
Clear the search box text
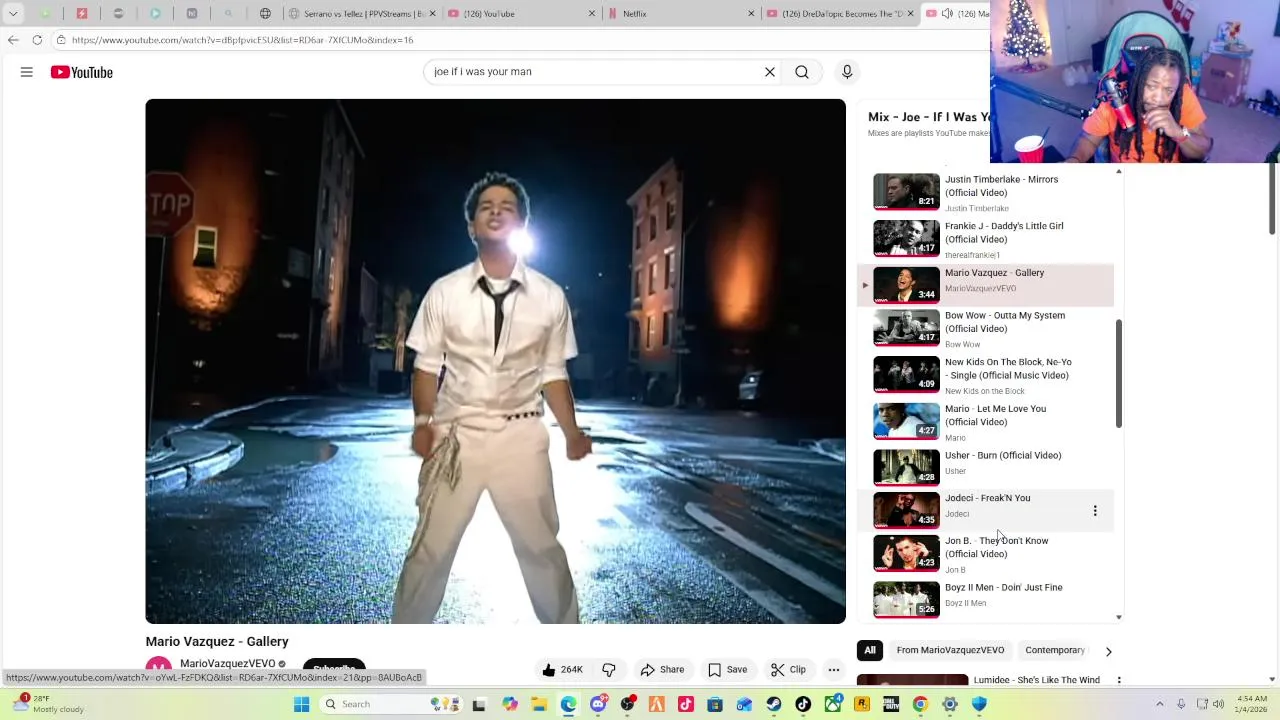(x=770, y=72)
